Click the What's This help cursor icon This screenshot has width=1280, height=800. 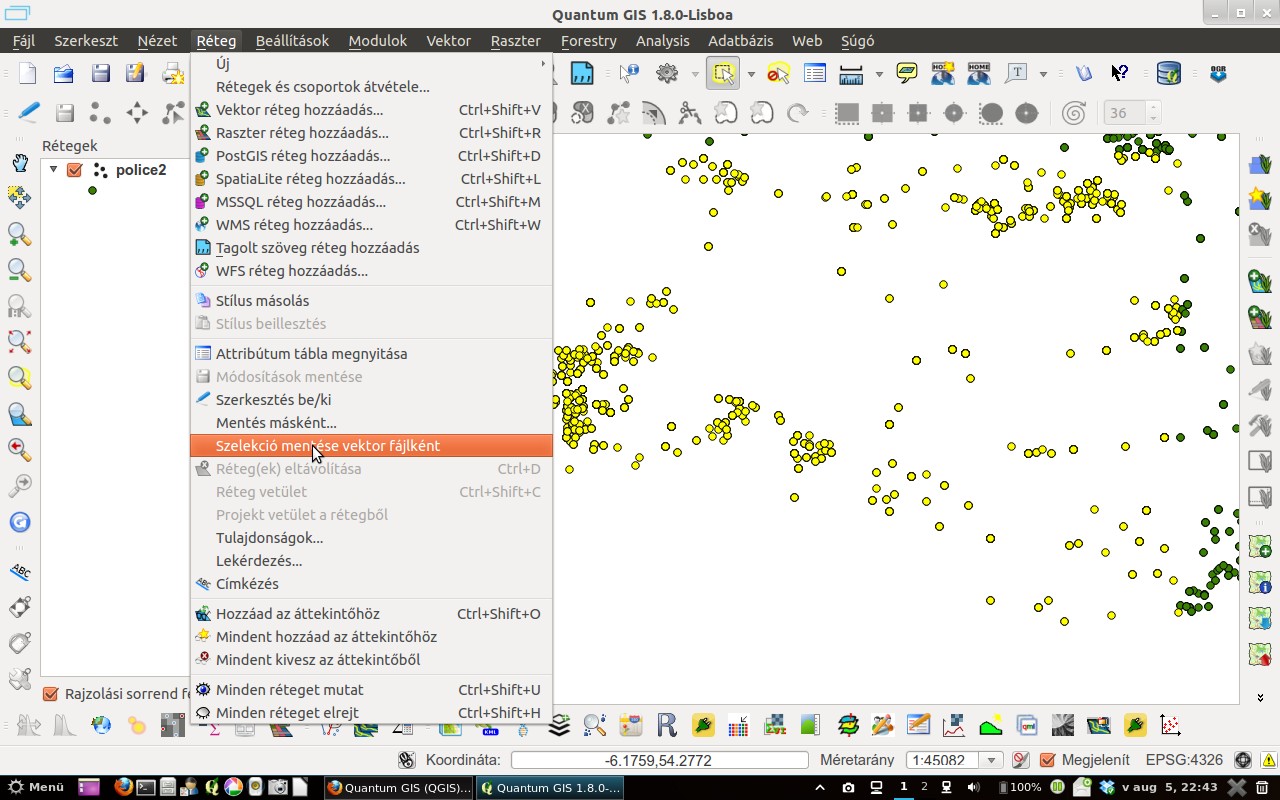click(x=1120, y=73)
